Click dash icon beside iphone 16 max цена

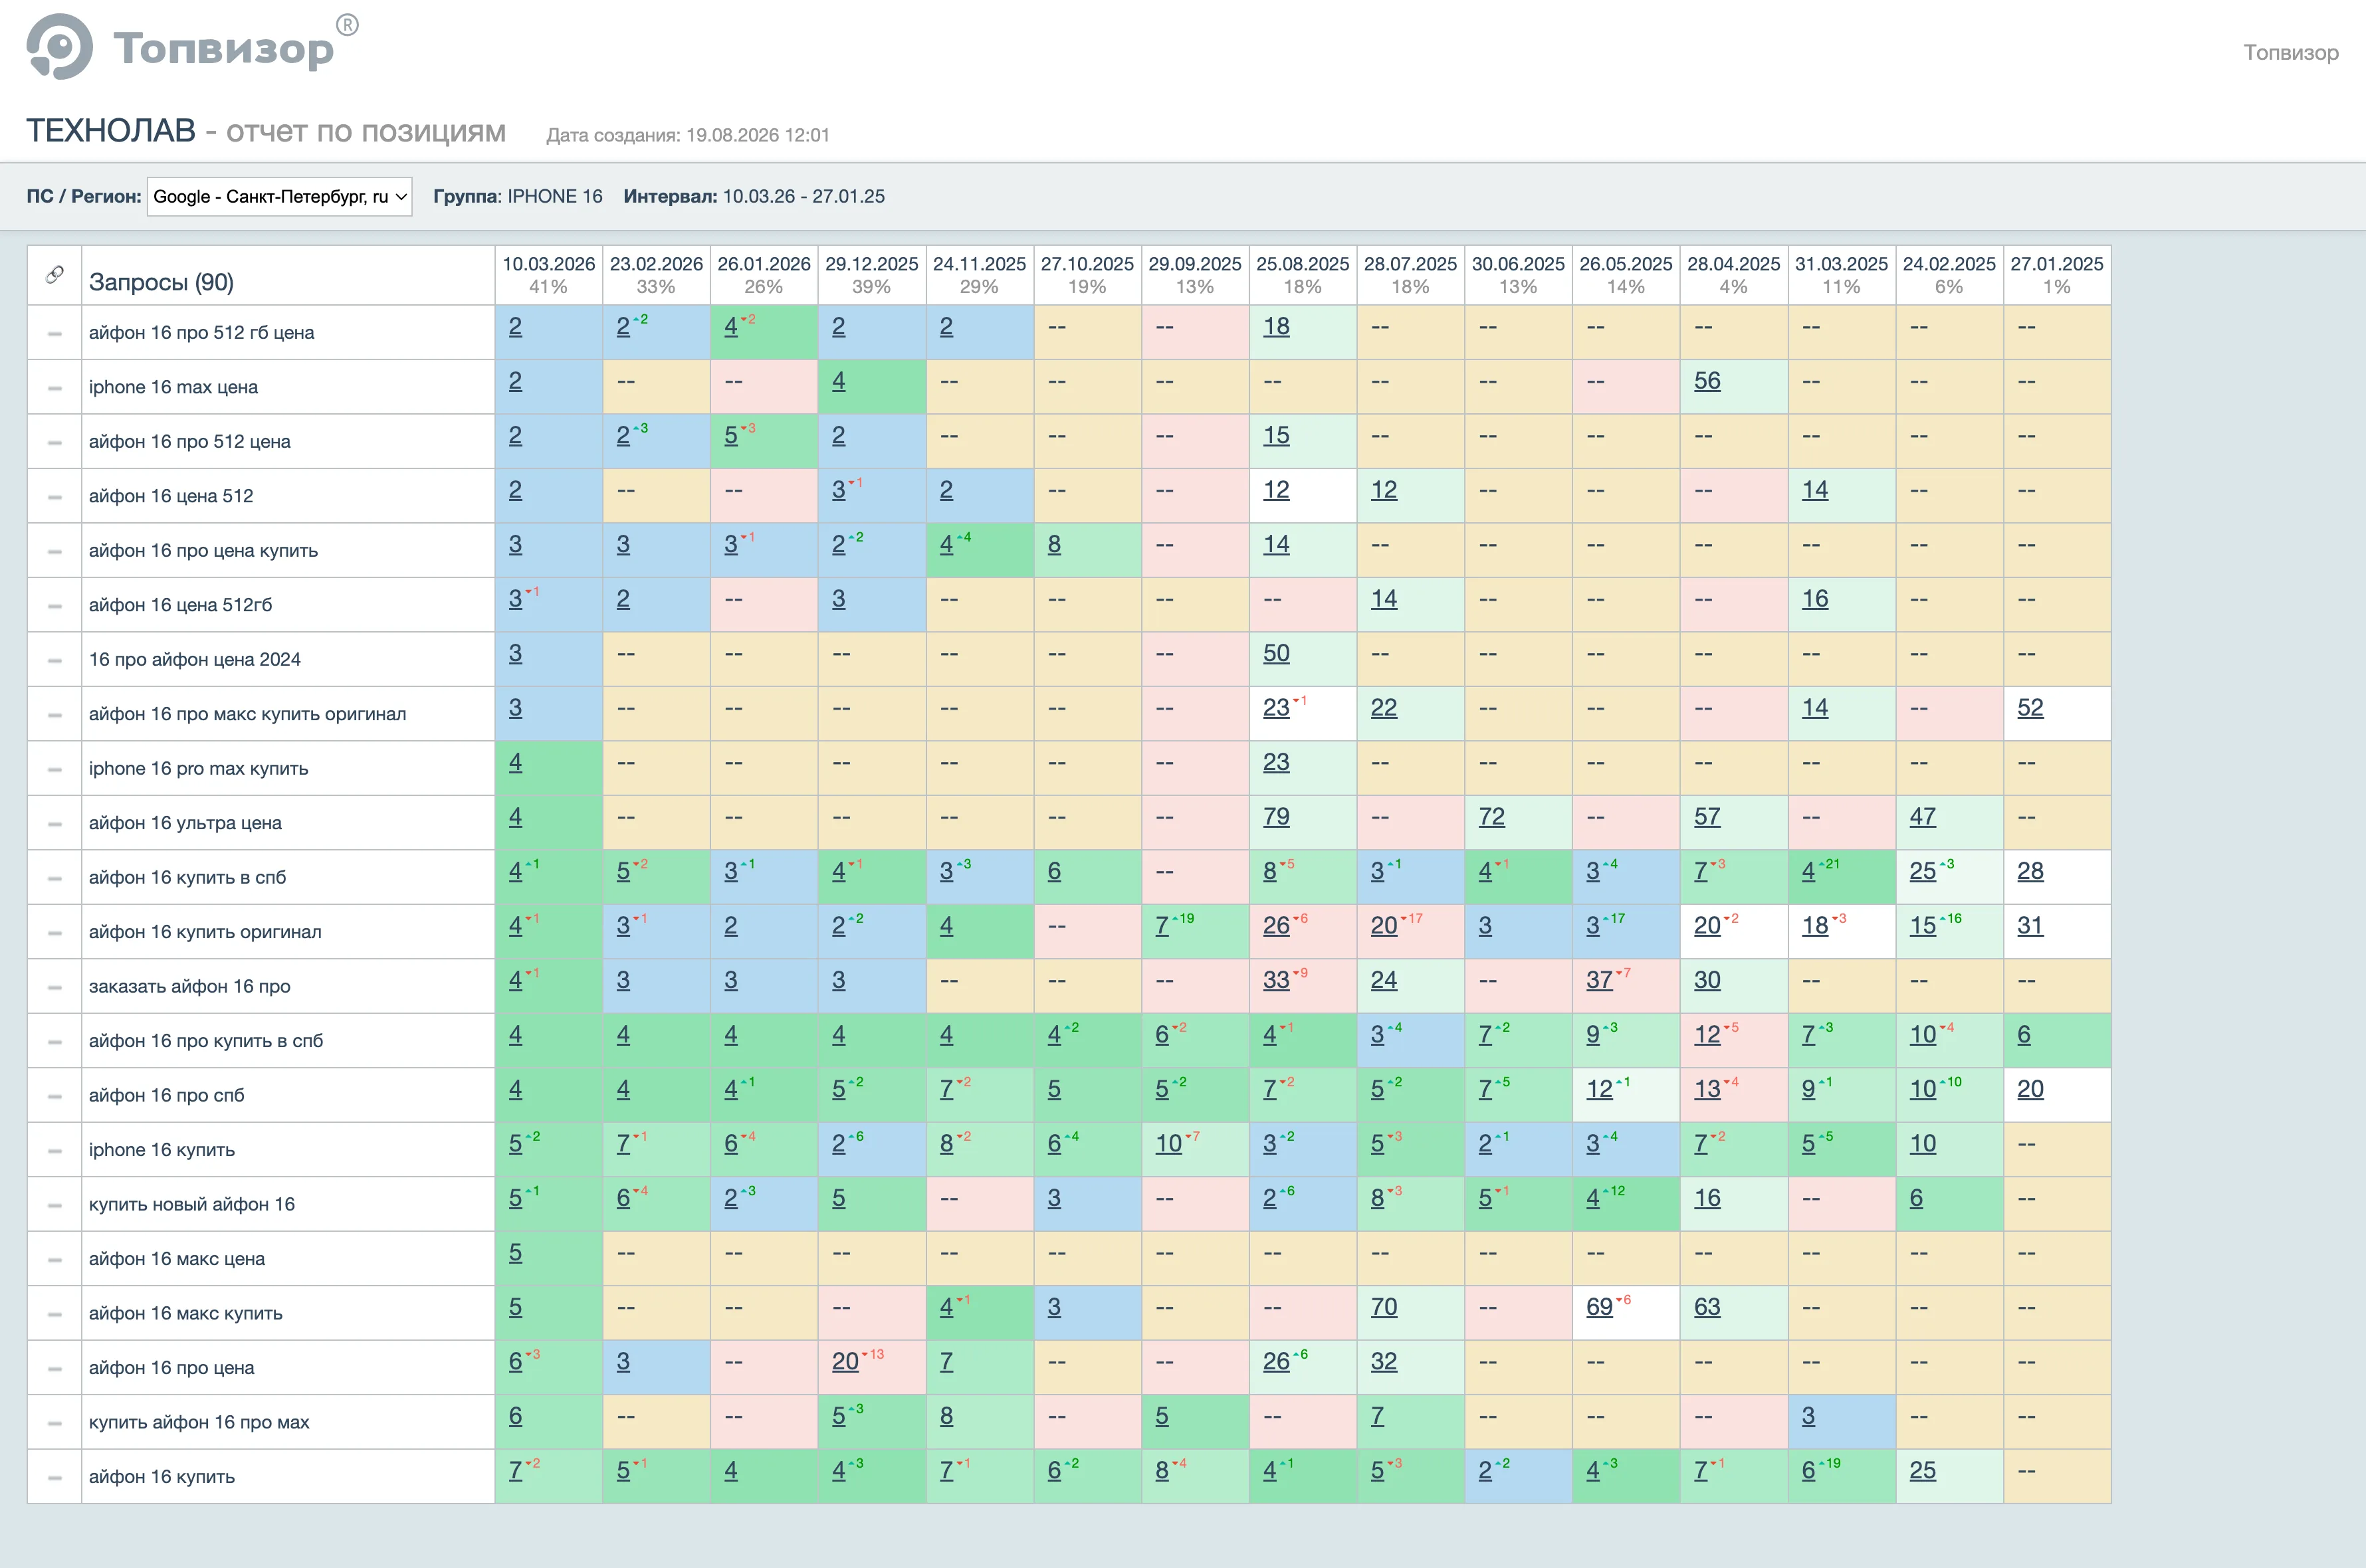55,388
